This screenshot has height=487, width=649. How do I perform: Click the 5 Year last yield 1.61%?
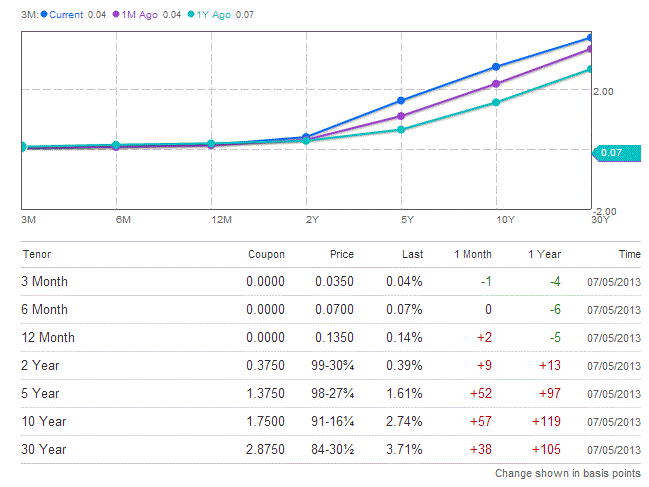(x=405, y=393)
